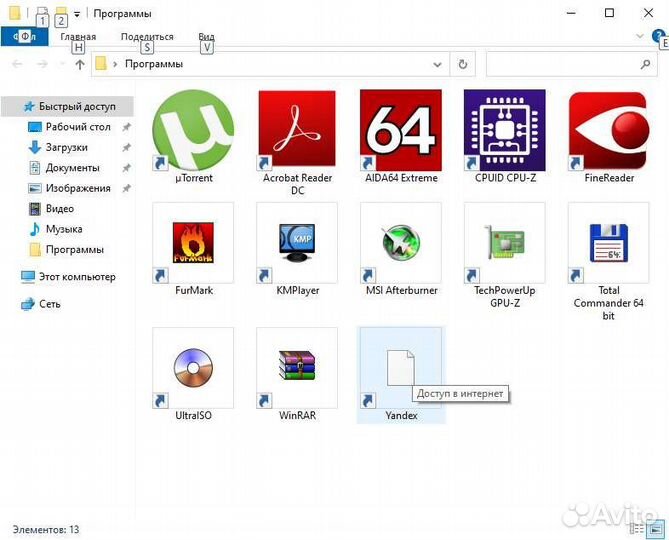Open the Главная ribbon tab

click(x=78, y=37)
